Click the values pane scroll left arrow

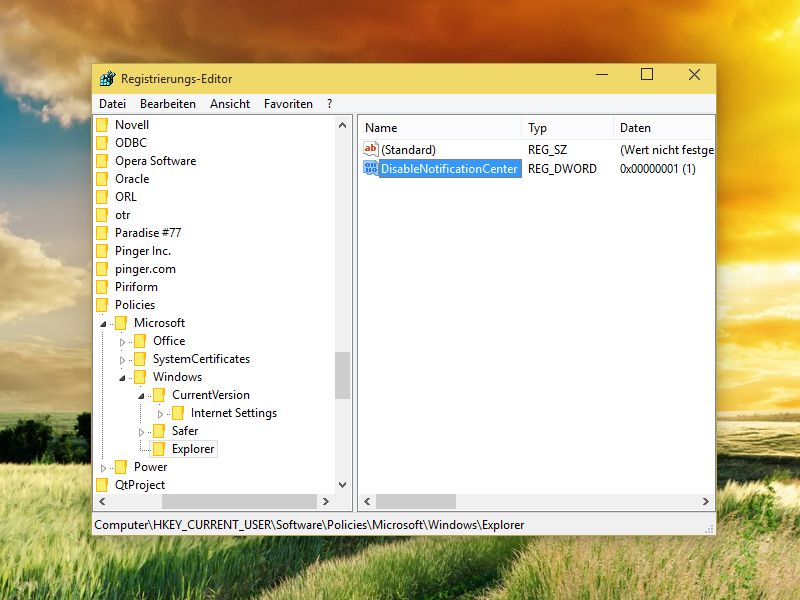pos(367,502)
